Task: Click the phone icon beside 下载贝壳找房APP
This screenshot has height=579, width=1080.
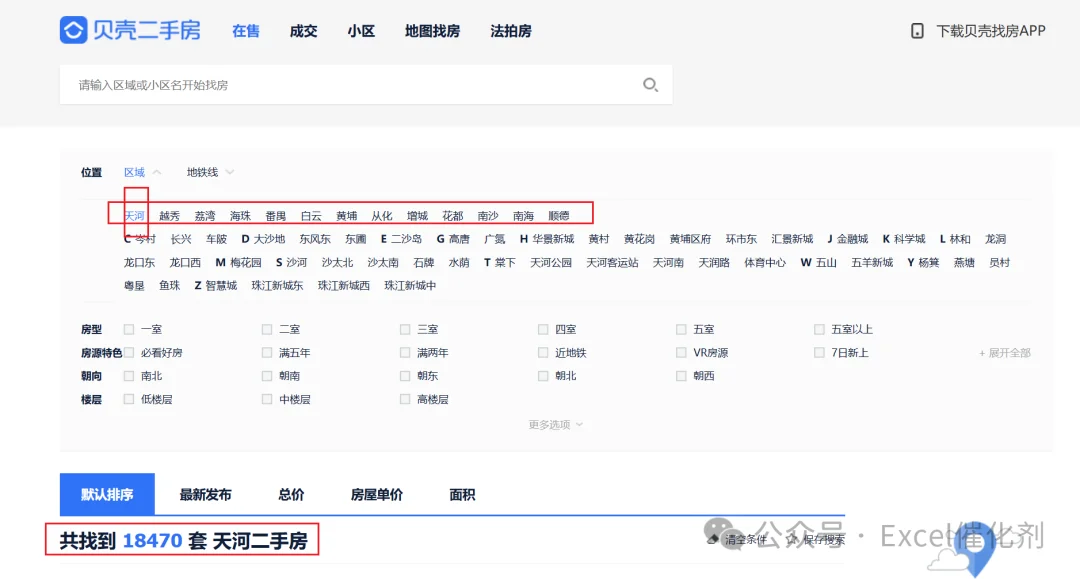Action: coord(917,31)
